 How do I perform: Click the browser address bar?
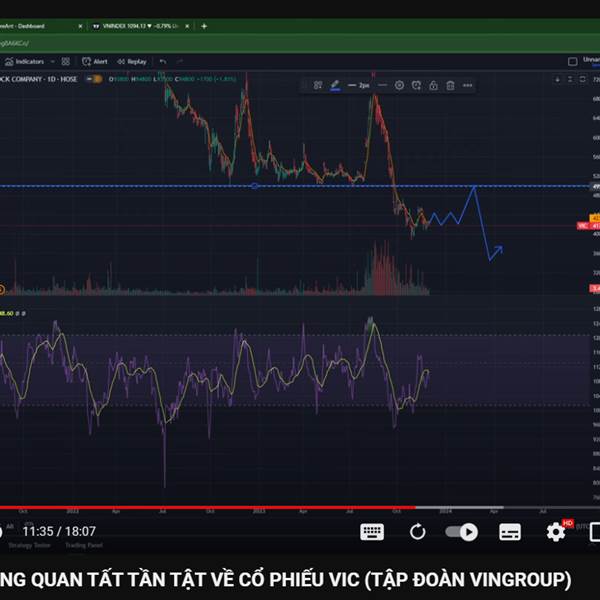click(300, 43)
